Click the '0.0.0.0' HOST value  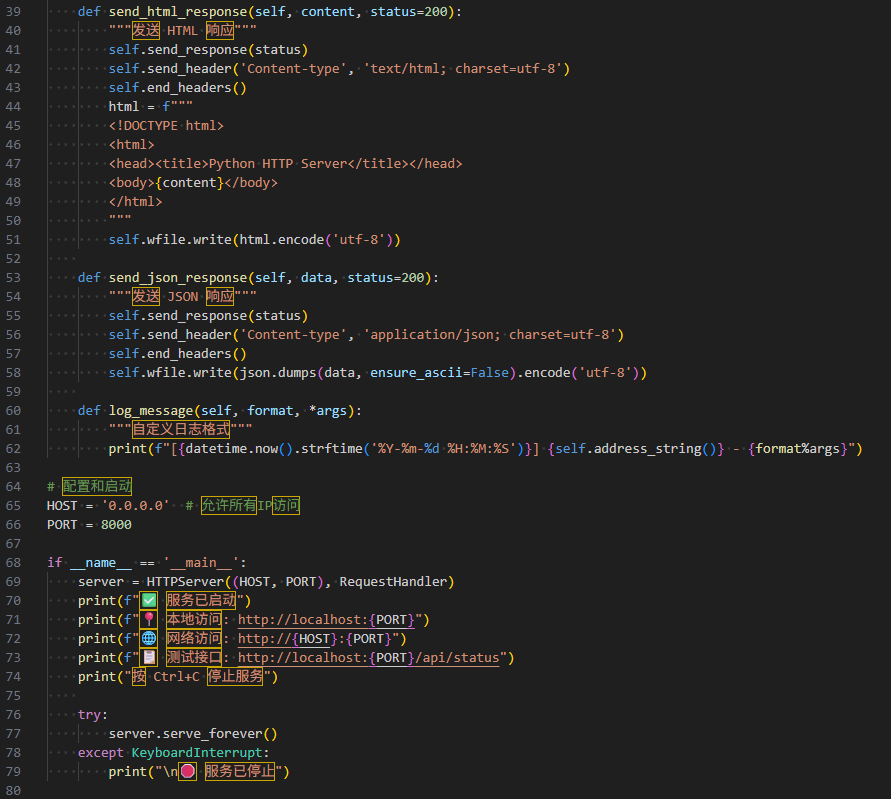click(x=135, y=505)
